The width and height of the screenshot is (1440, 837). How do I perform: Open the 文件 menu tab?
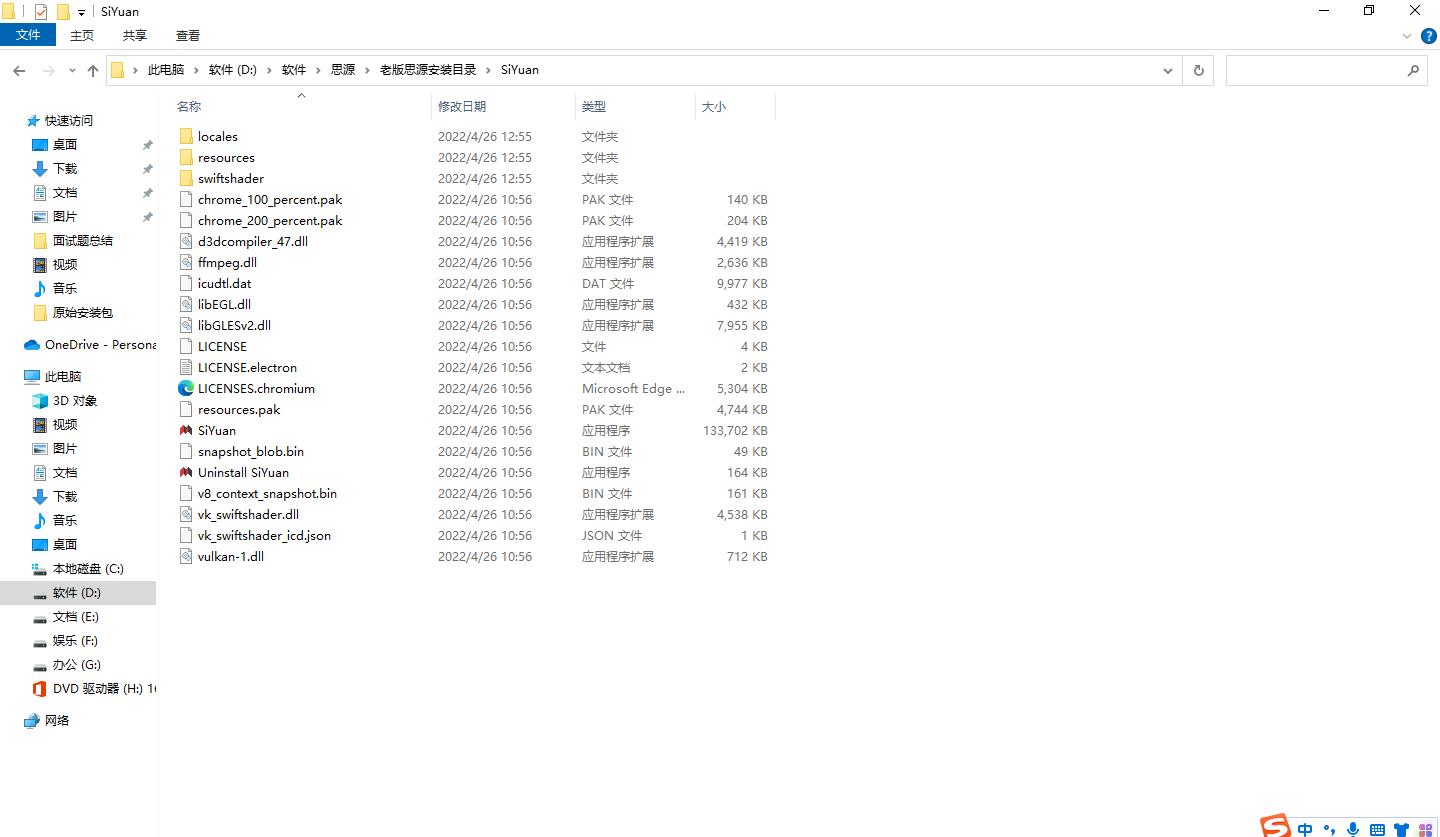[28, 35]
